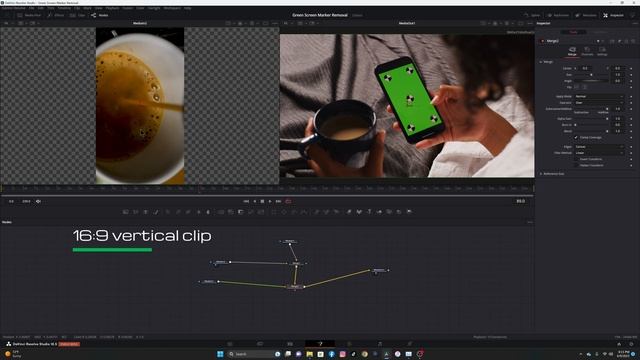Add a Fast Noise node from the toolbar
640x360 pixels.
point(136,212)
